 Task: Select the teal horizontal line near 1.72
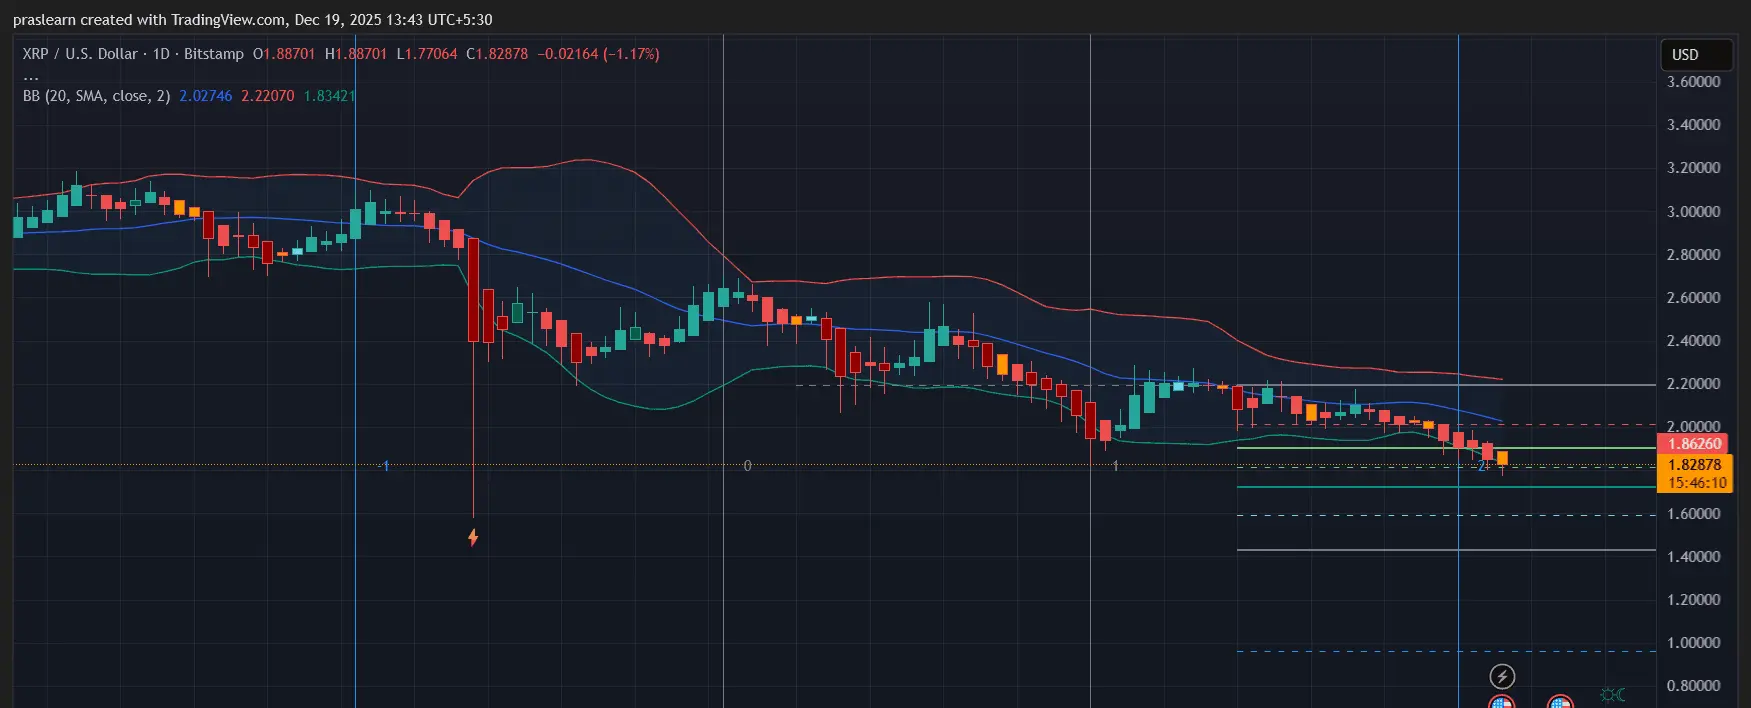pyautogui.click(x=1446, y=487)
